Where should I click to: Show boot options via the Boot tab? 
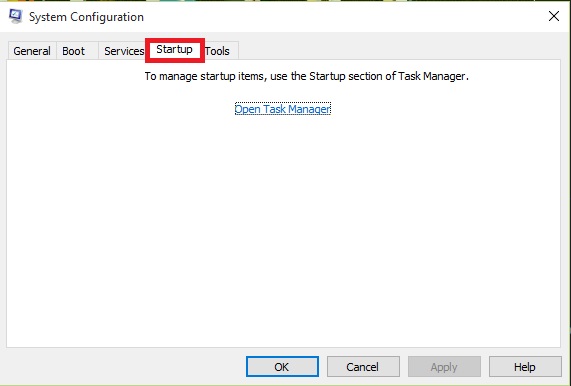(x=77, y=51)
